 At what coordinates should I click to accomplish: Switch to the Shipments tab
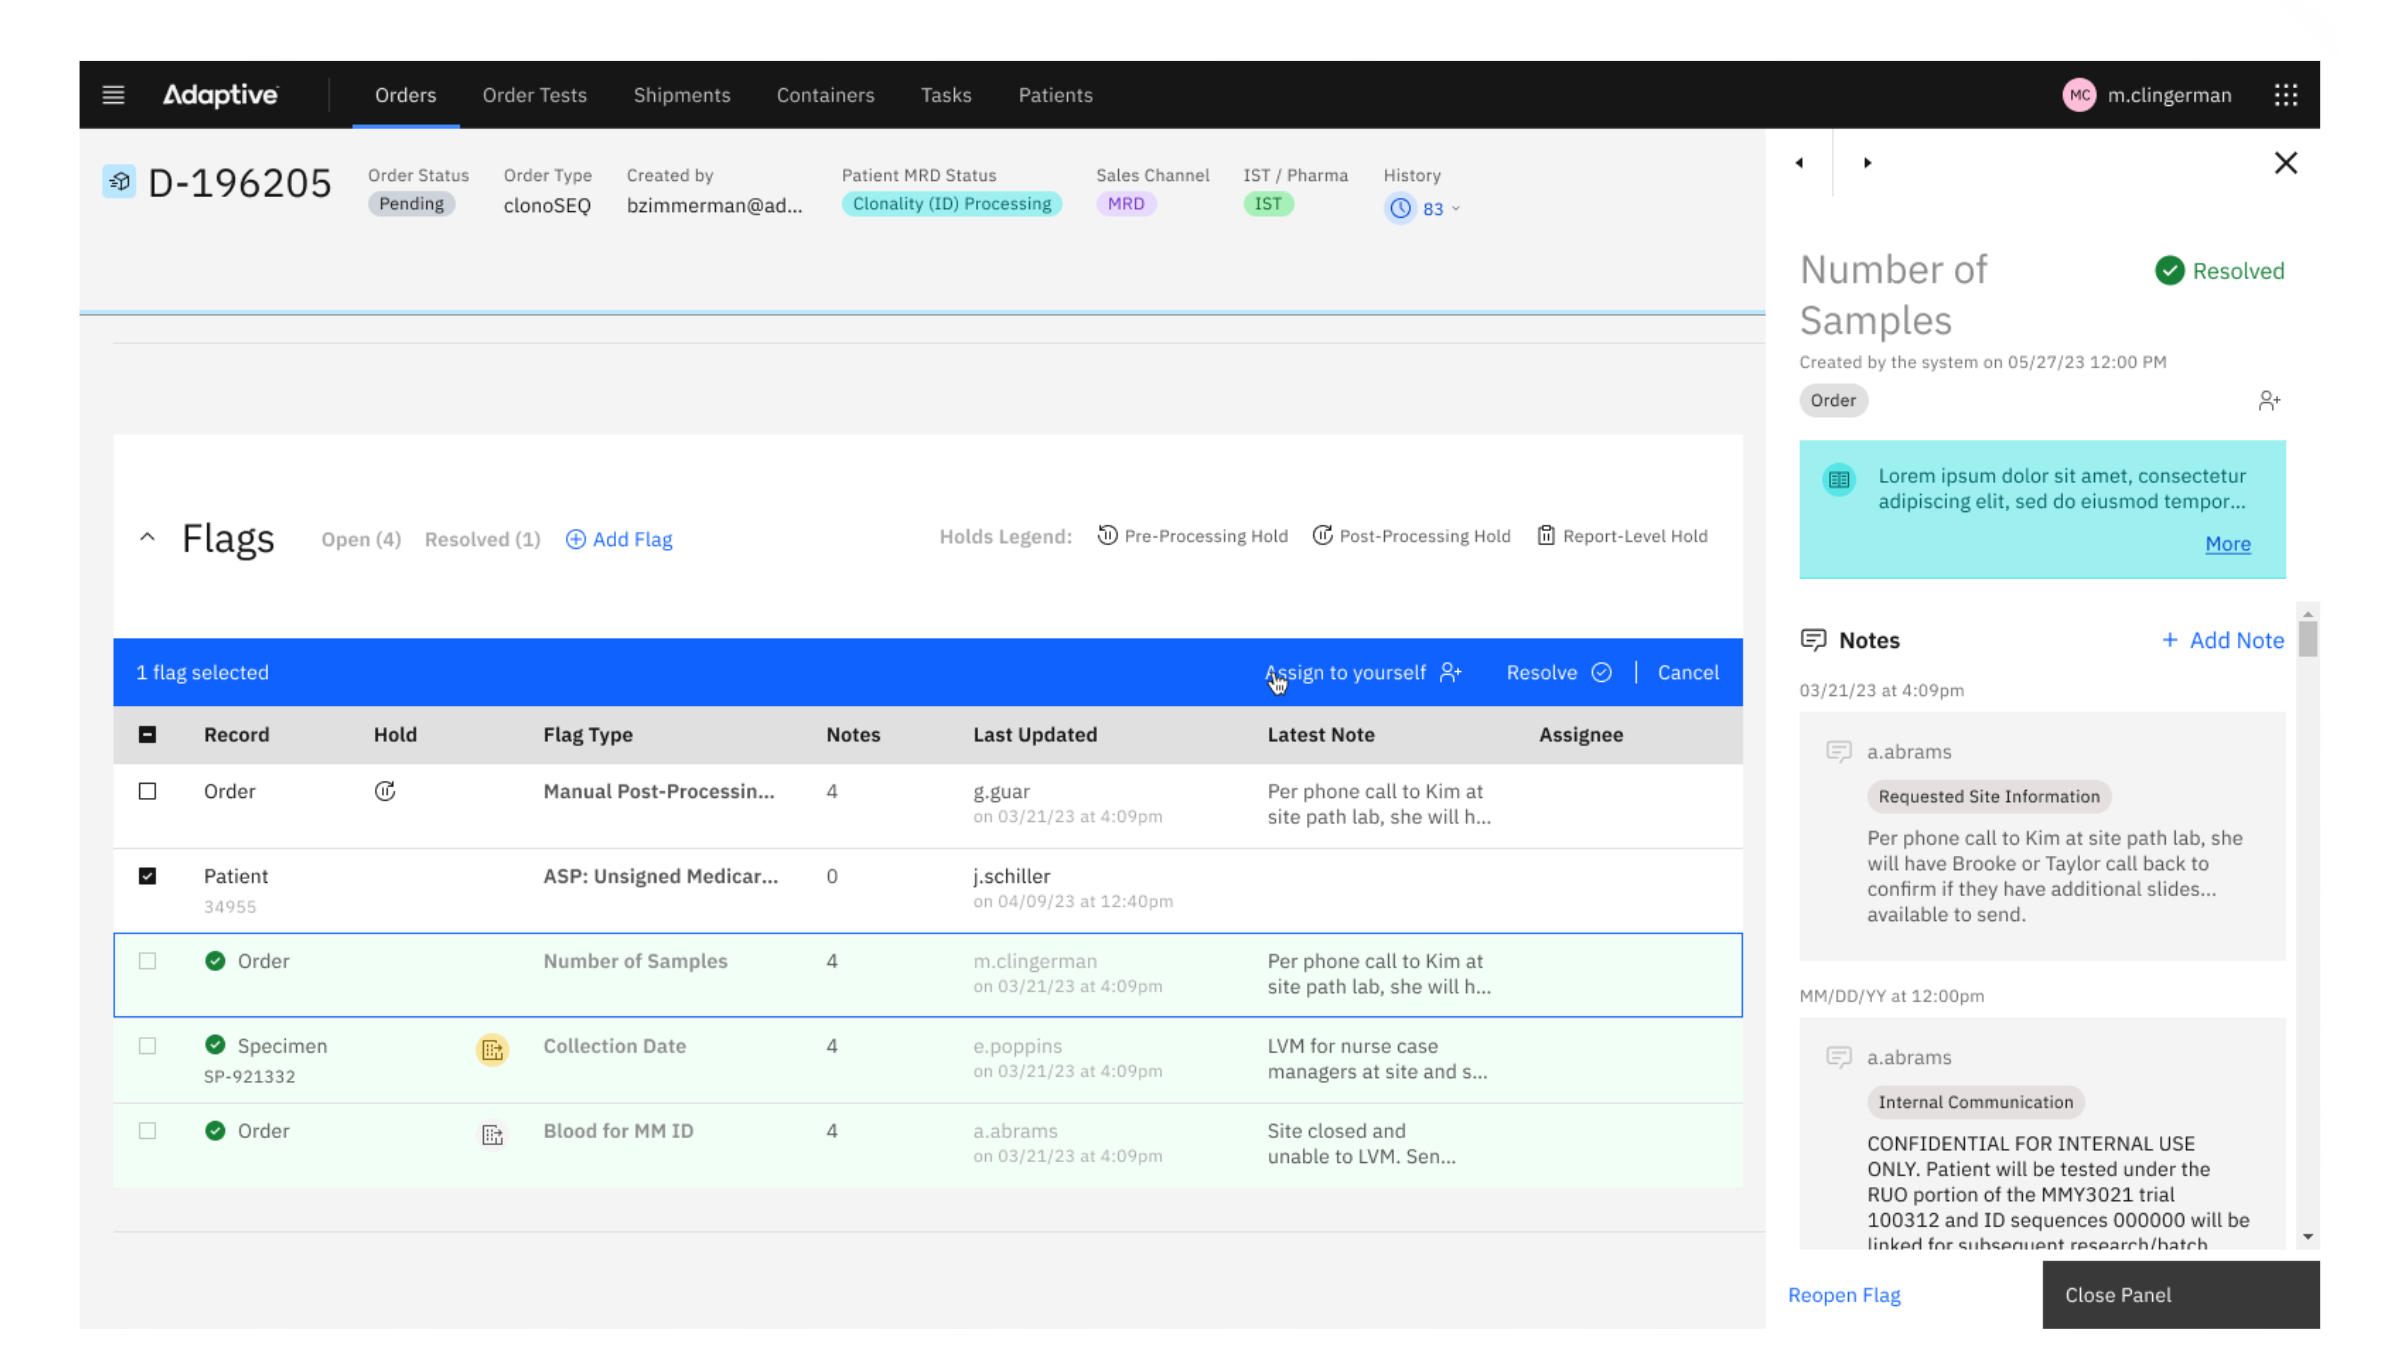pyautogui.click(x=682, y=95)
